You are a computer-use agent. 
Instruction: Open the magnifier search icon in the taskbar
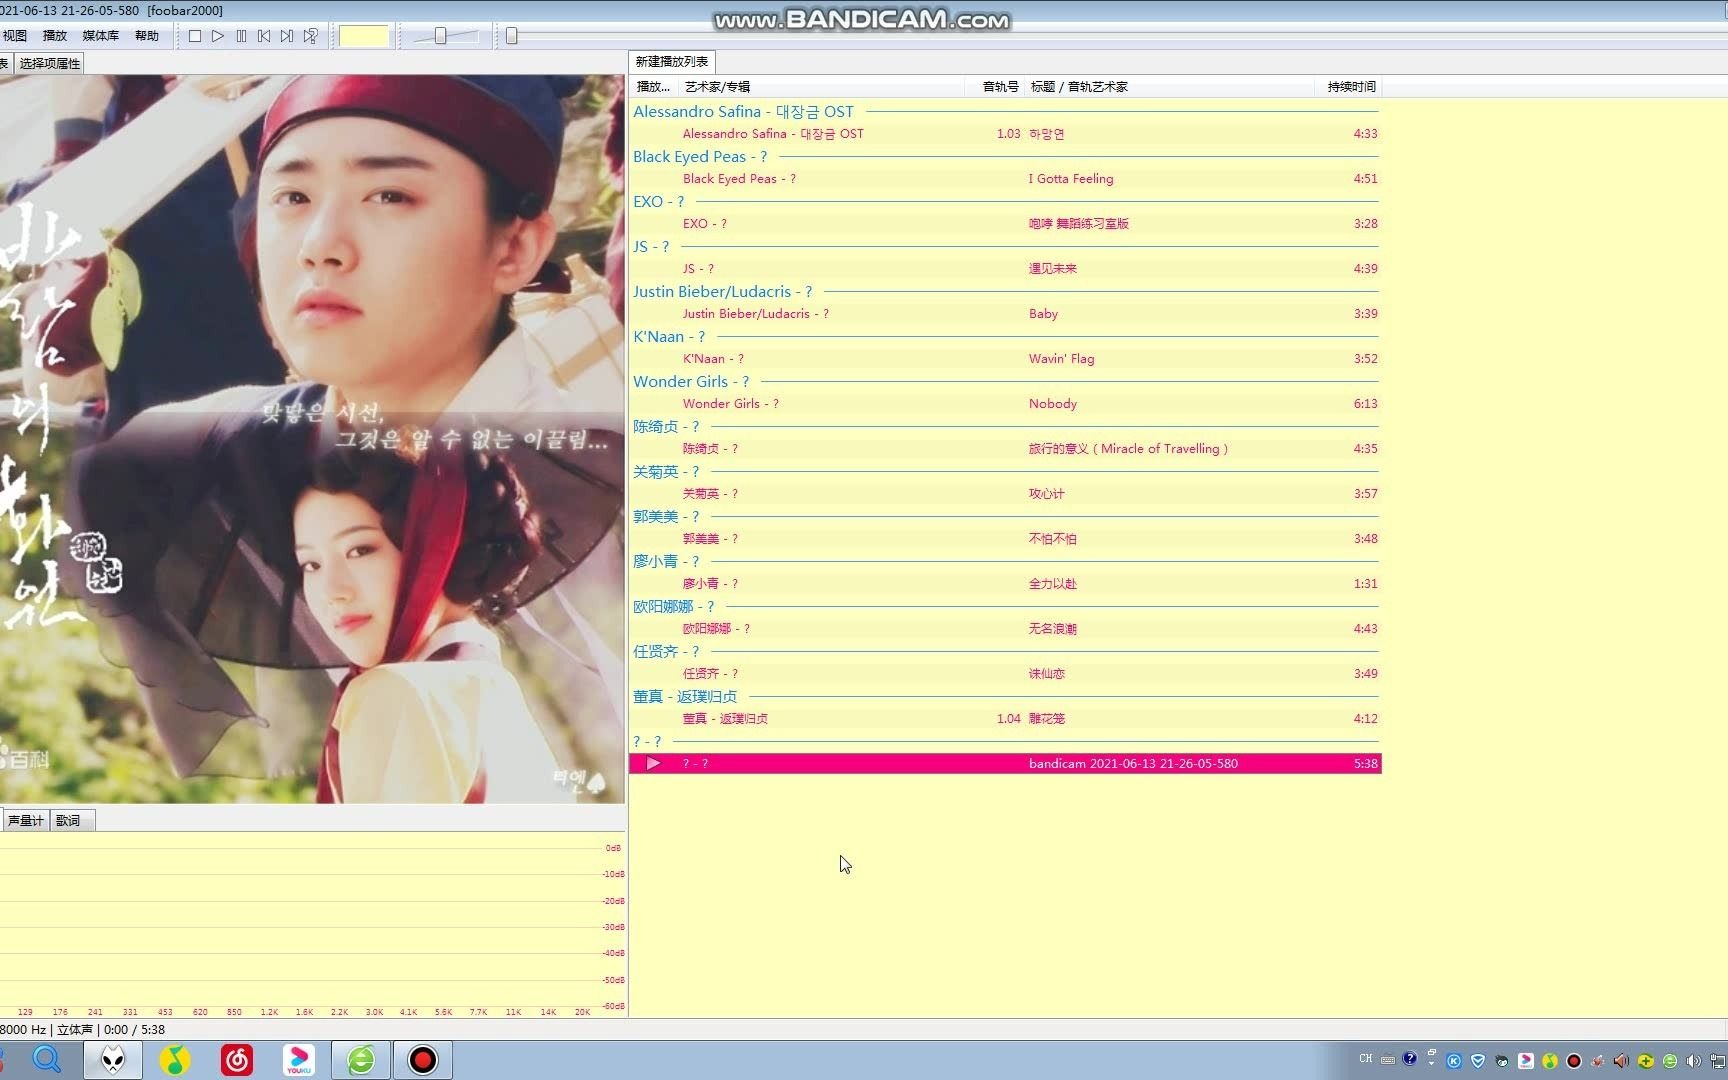(47, 1059)
